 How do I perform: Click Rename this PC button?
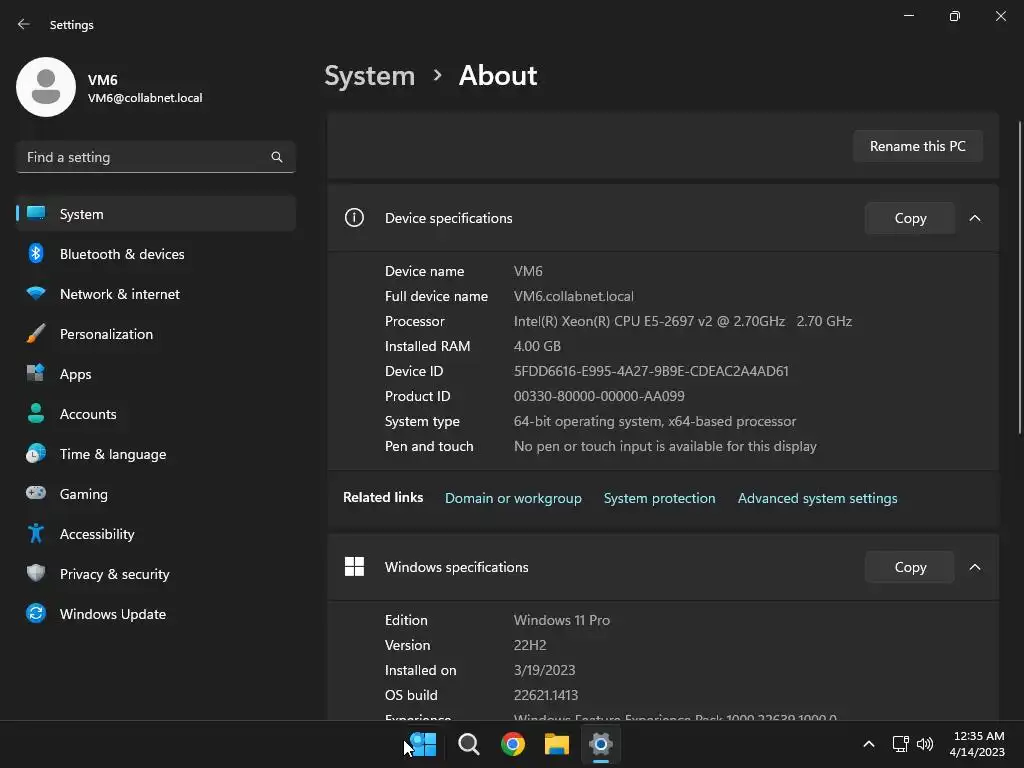click(918, 146)
